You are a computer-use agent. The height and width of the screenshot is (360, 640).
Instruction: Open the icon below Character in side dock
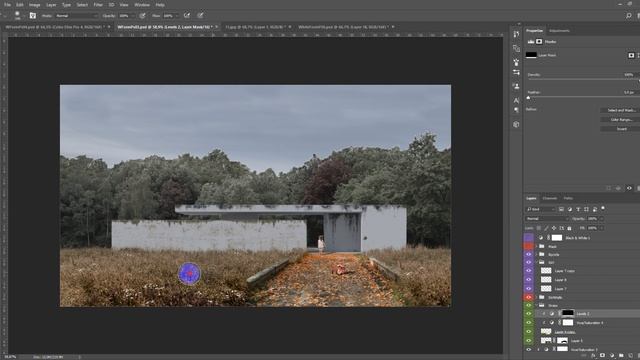tap(516, 110)
